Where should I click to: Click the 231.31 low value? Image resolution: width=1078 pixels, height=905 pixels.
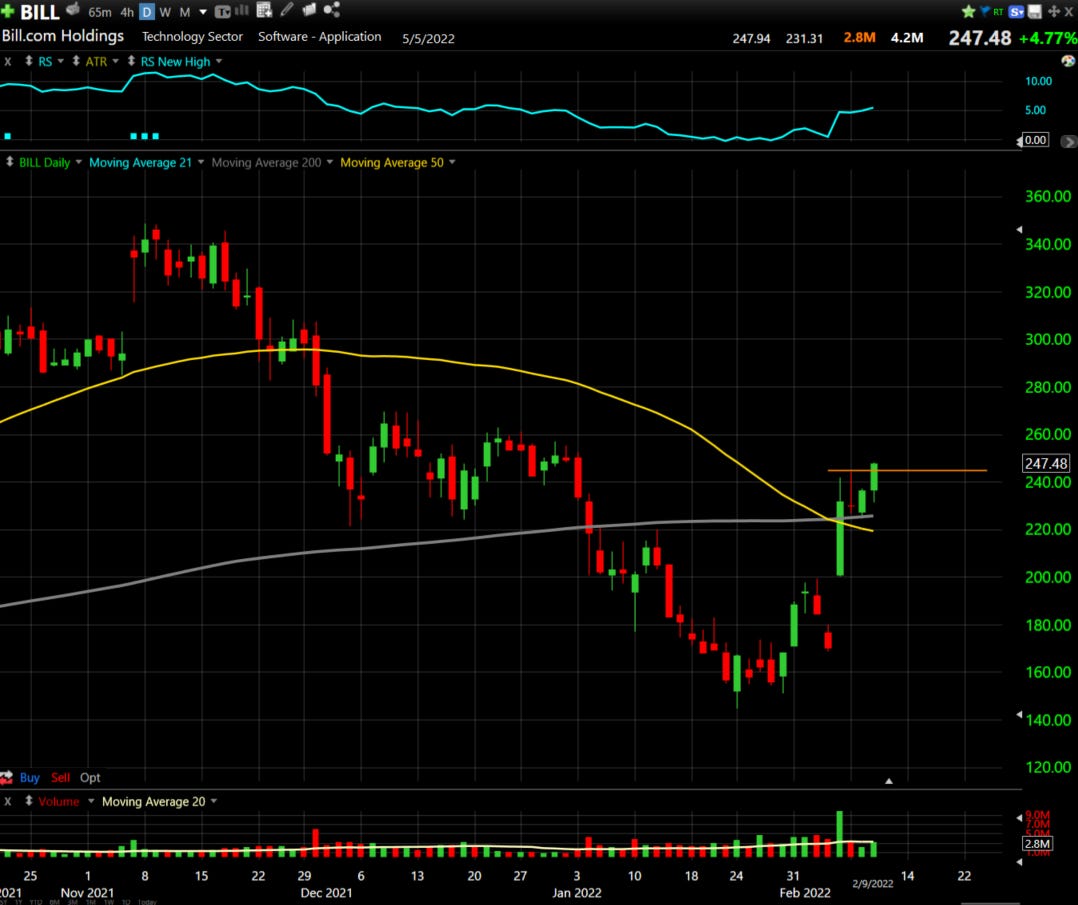[804, 39]
